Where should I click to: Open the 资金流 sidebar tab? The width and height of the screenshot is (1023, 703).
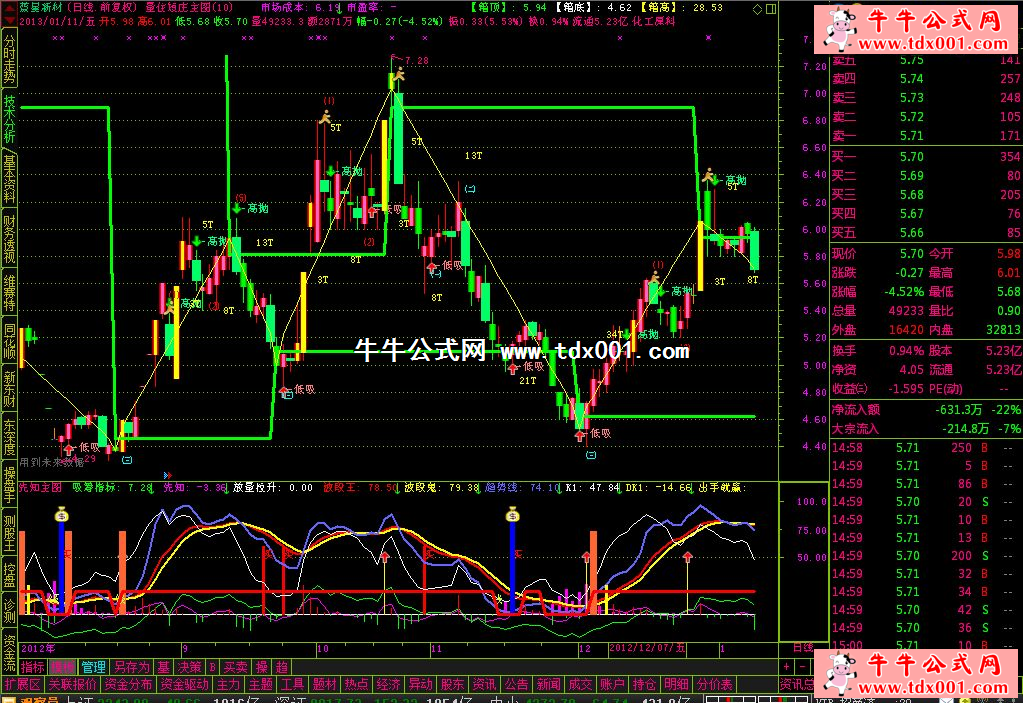coord(9,653)
